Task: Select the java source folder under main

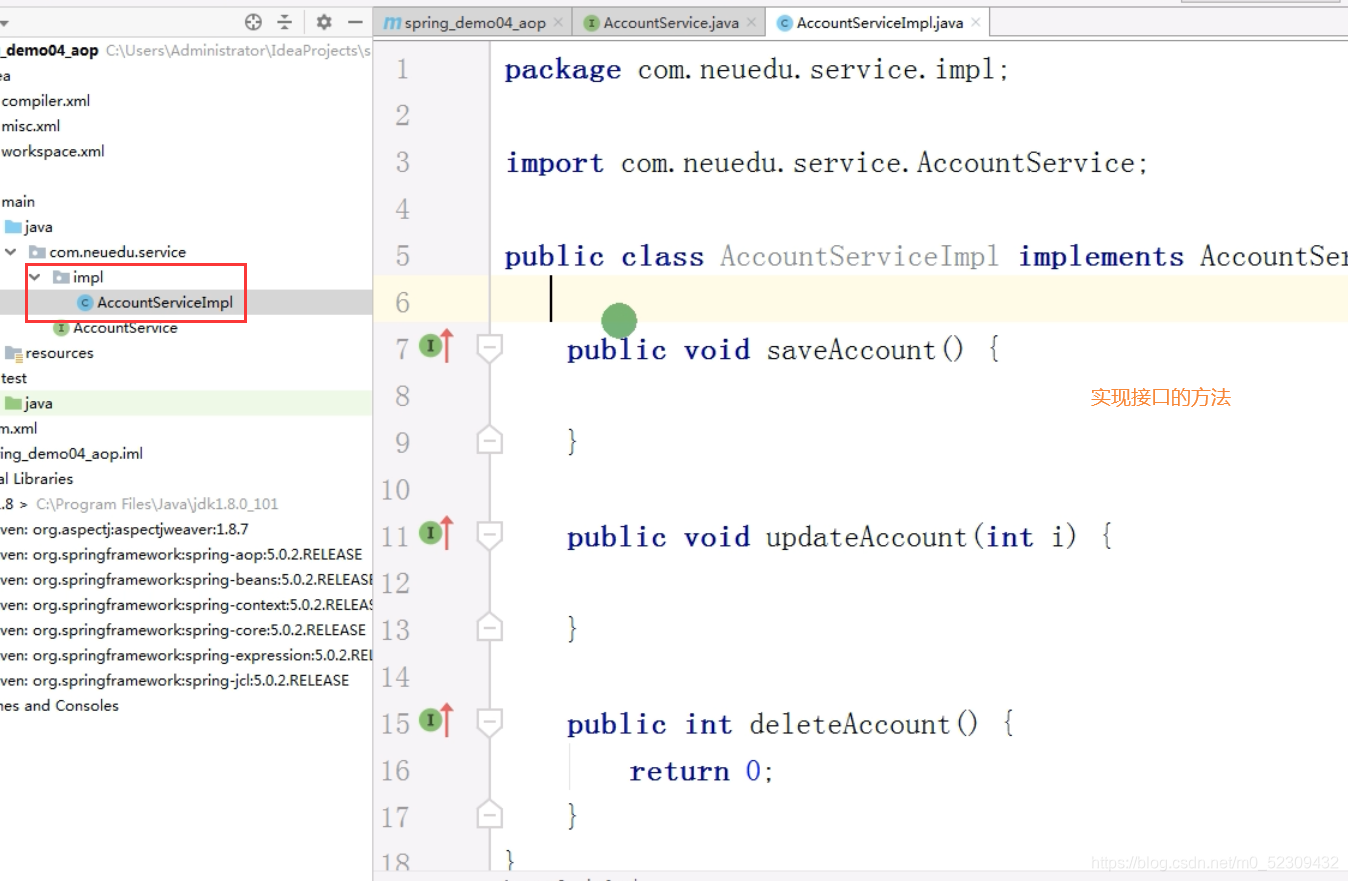Action: point(39,227)
